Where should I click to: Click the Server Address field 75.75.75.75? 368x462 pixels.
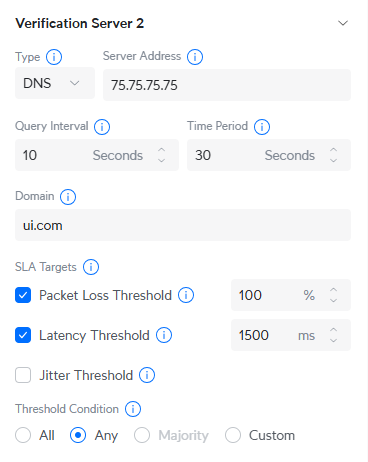pos(227,85)
